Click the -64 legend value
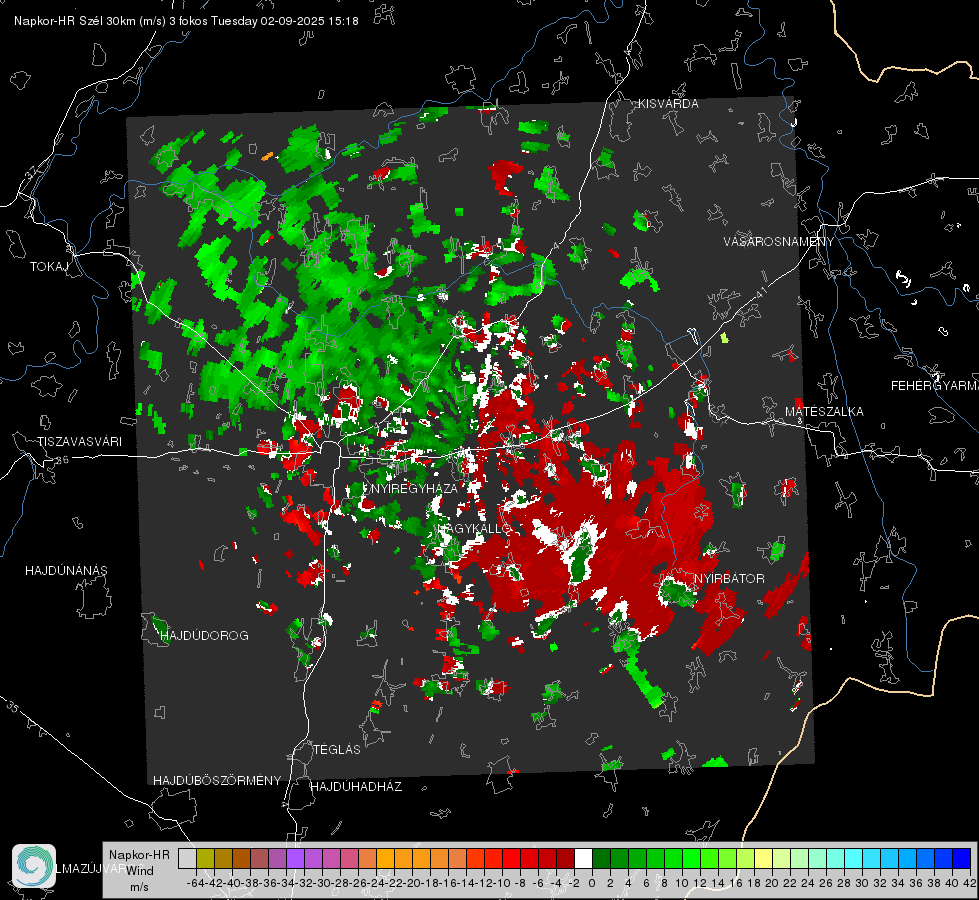 195,883
